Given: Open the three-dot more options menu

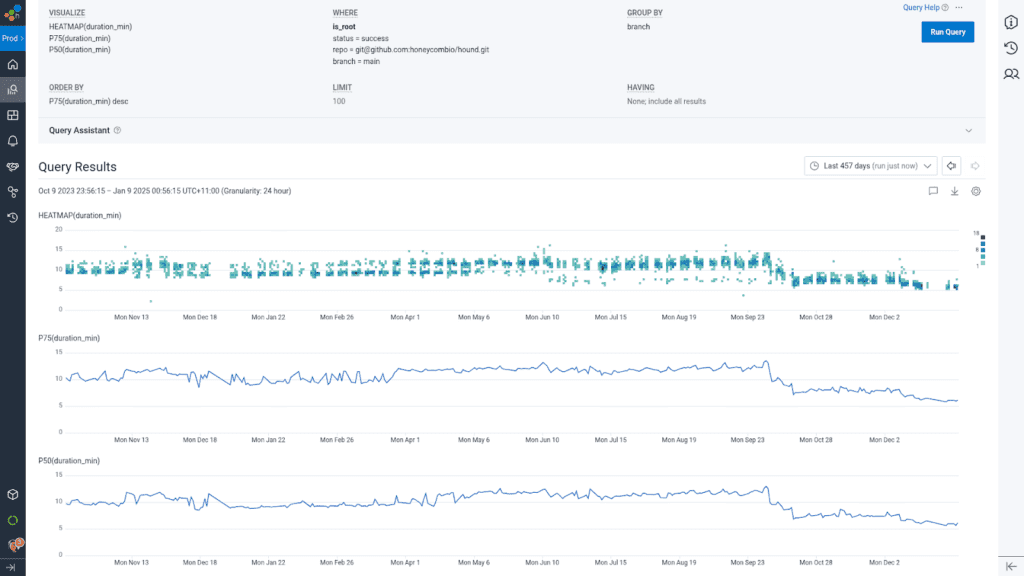Looking at the screenshot, I should 959,8.
